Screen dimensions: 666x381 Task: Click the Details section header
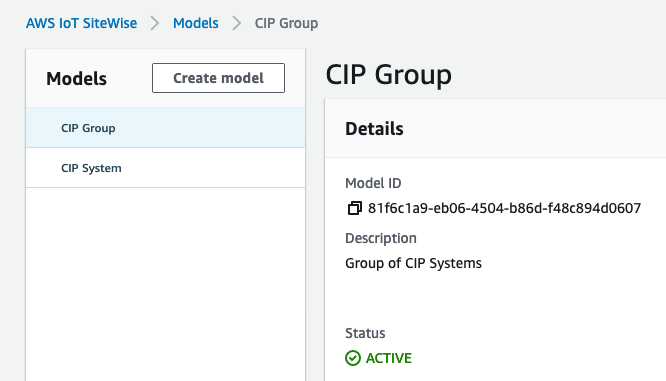pos(374,129)
